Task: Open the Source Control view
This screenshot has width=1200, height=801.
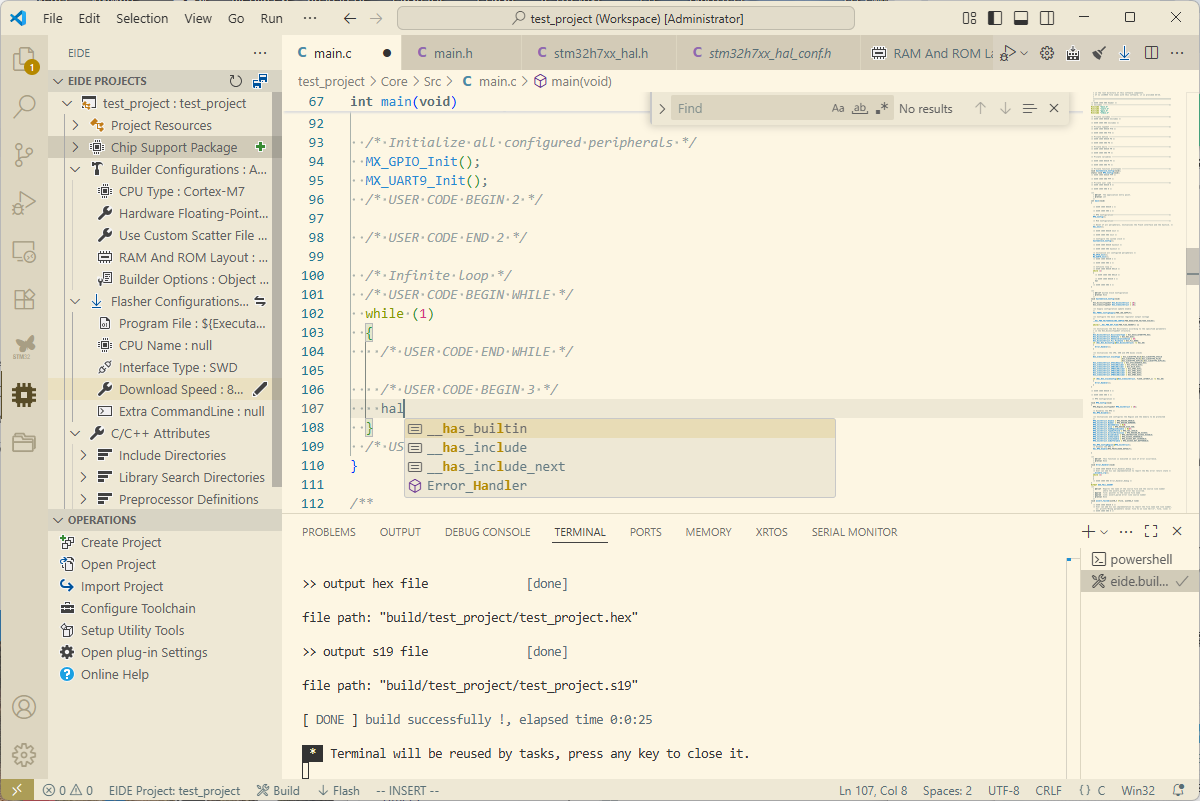Action: tap(24, 155)
